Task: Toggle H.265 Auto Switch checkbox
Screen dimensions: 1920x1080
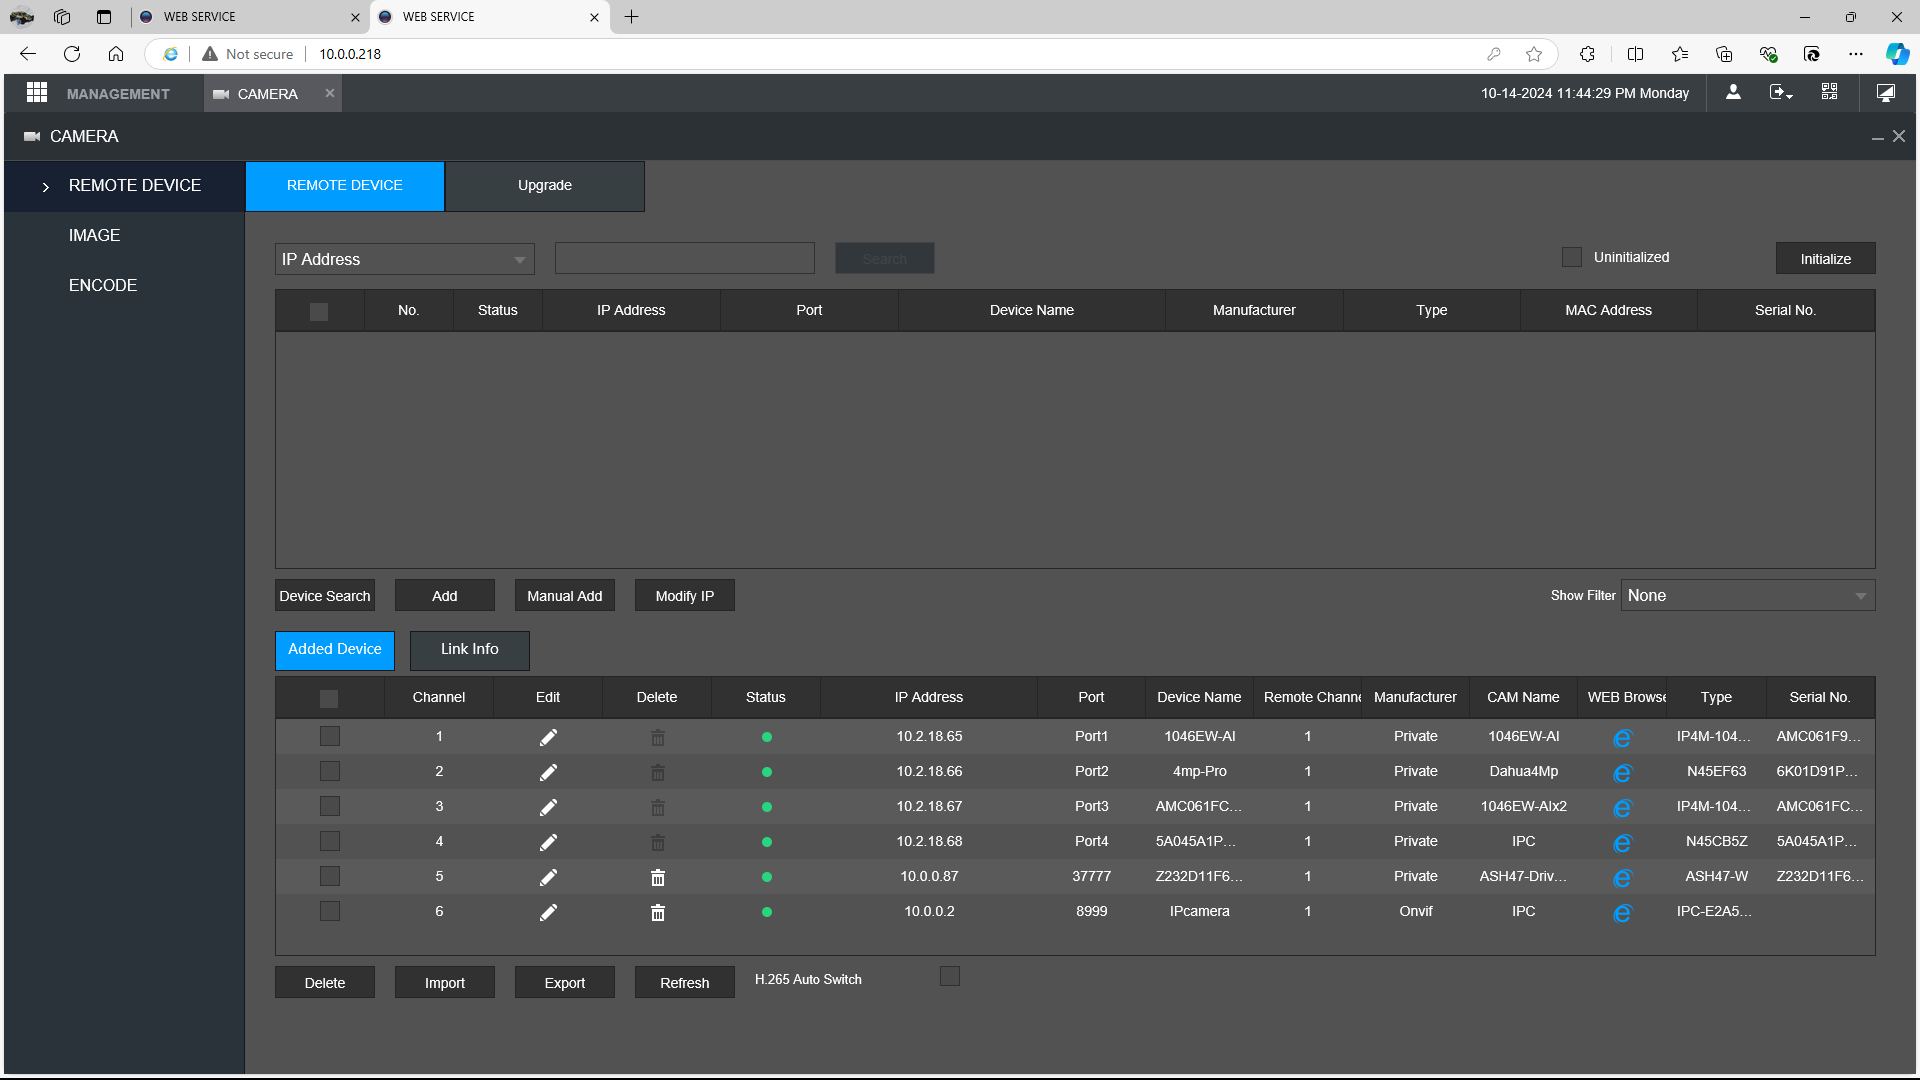Action: pyautogui.click(x=950, y=976)
